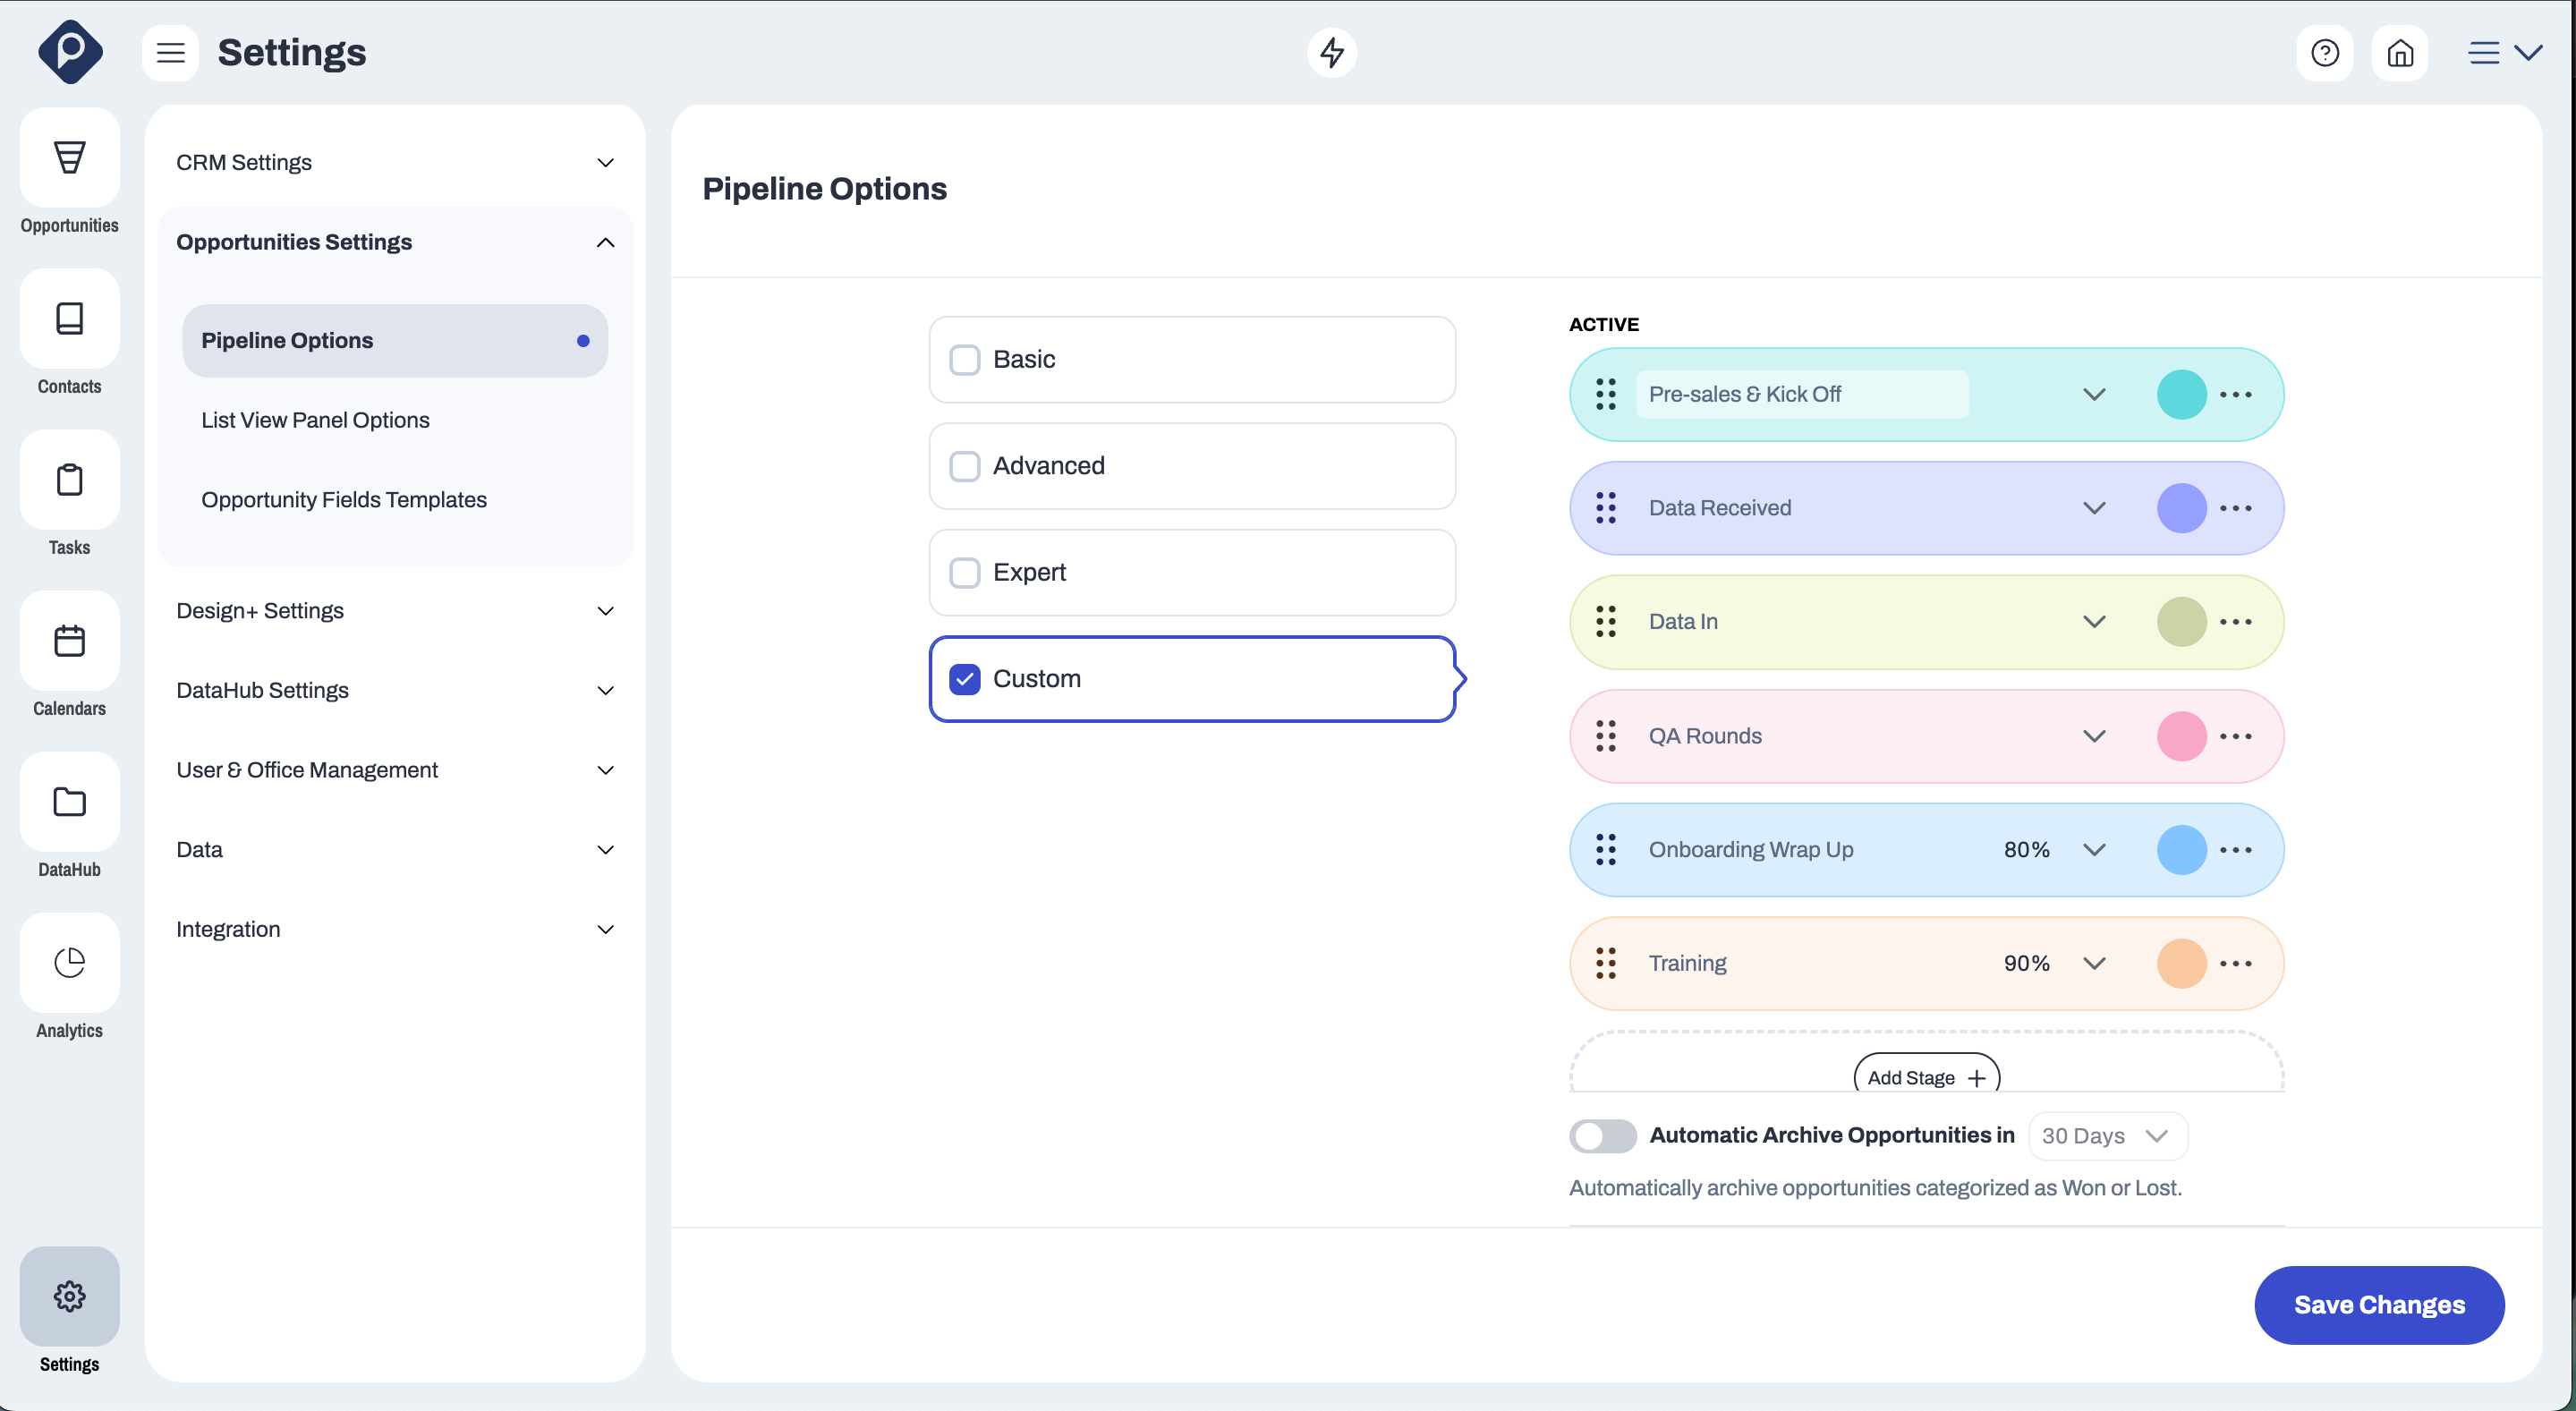Enable Automatic Archive Opportunities toggle
Image resolution: width=2576 pixels, height=1411 pixels.
[1602, 1136]
